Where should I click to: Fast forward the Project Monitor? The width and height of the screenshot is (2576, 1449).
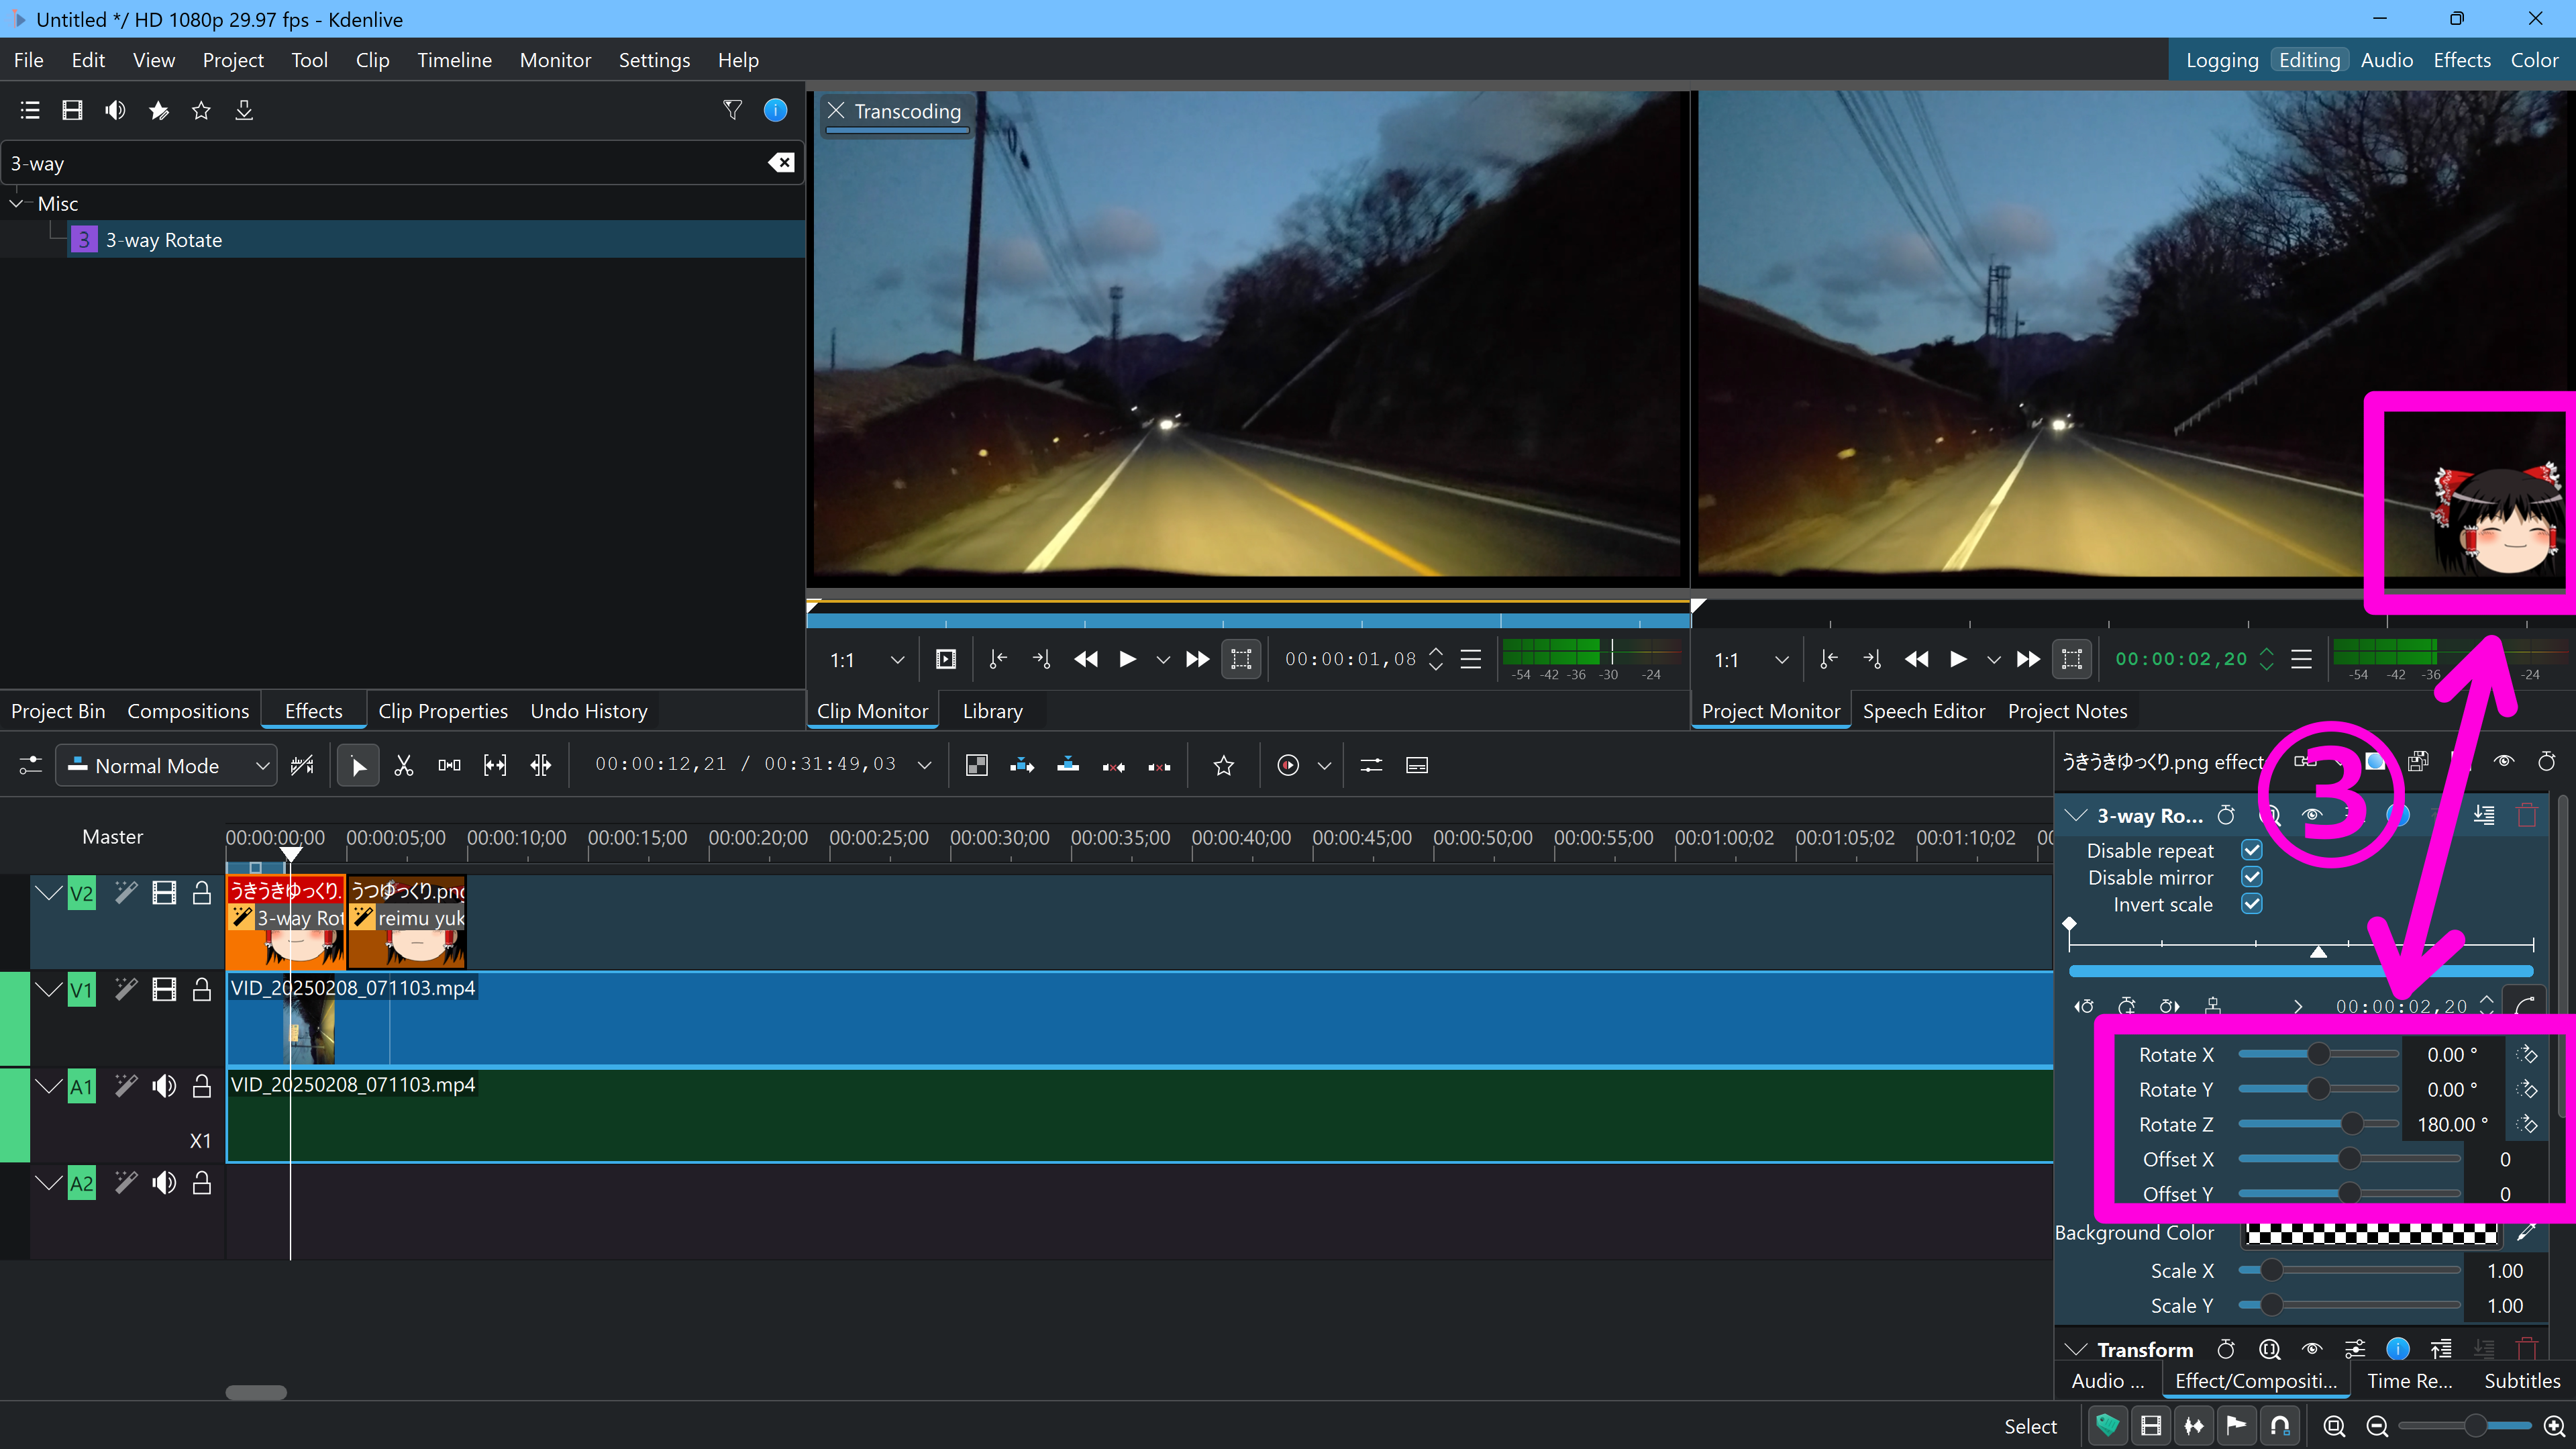coord(2028,659)
